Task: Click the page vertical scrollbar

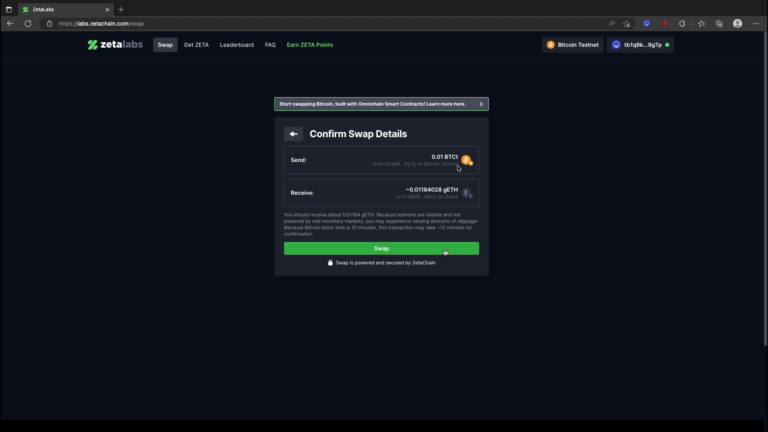Action: coord(766,189)
